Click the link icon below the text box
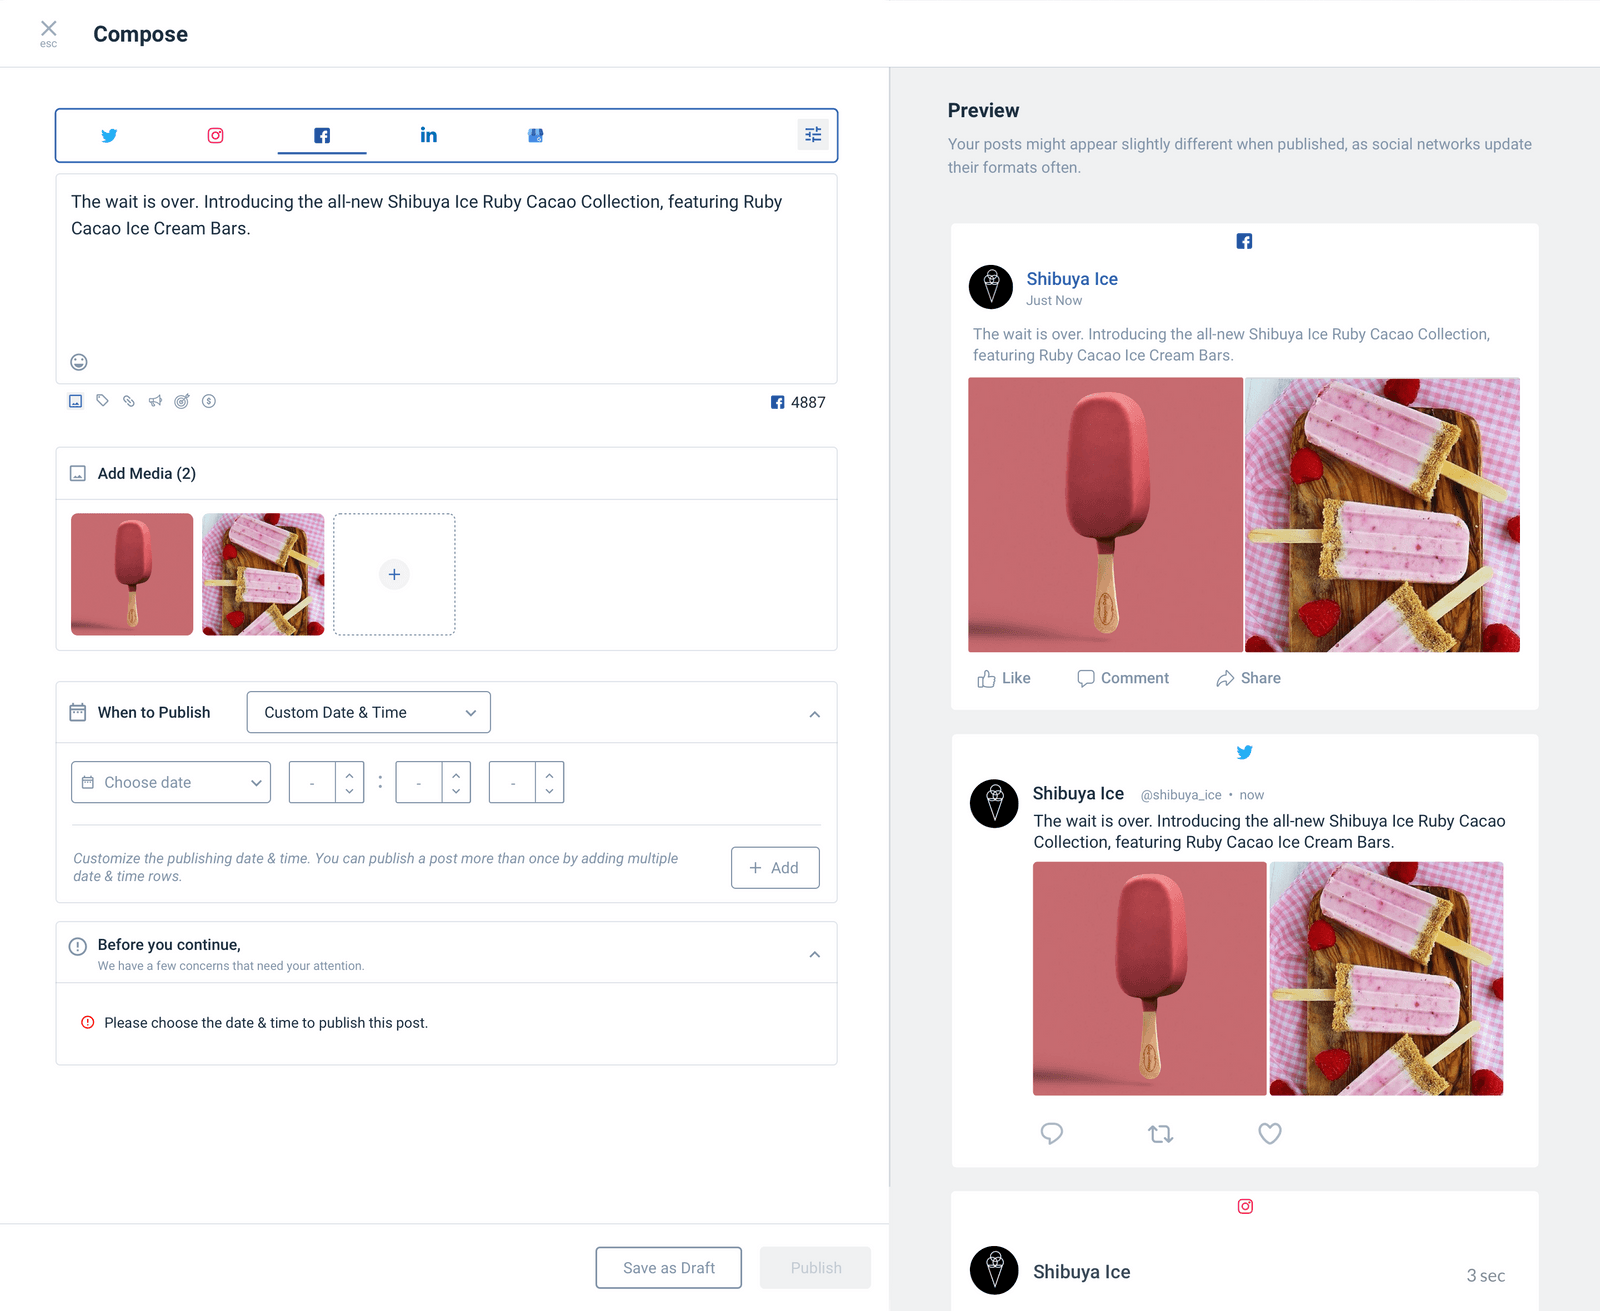The image size is (1600, 1311). point(129,401)
